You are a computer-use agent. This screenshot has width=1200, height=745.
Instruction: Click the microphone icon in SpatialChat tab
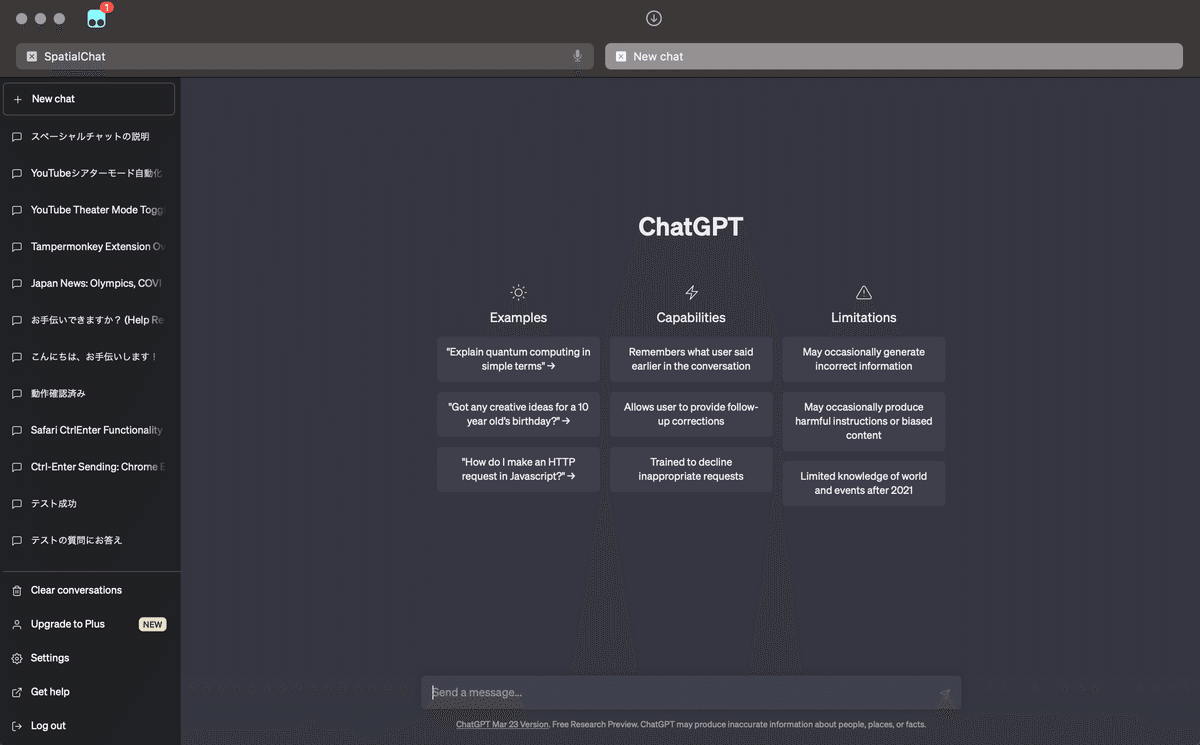pos(577,57)
